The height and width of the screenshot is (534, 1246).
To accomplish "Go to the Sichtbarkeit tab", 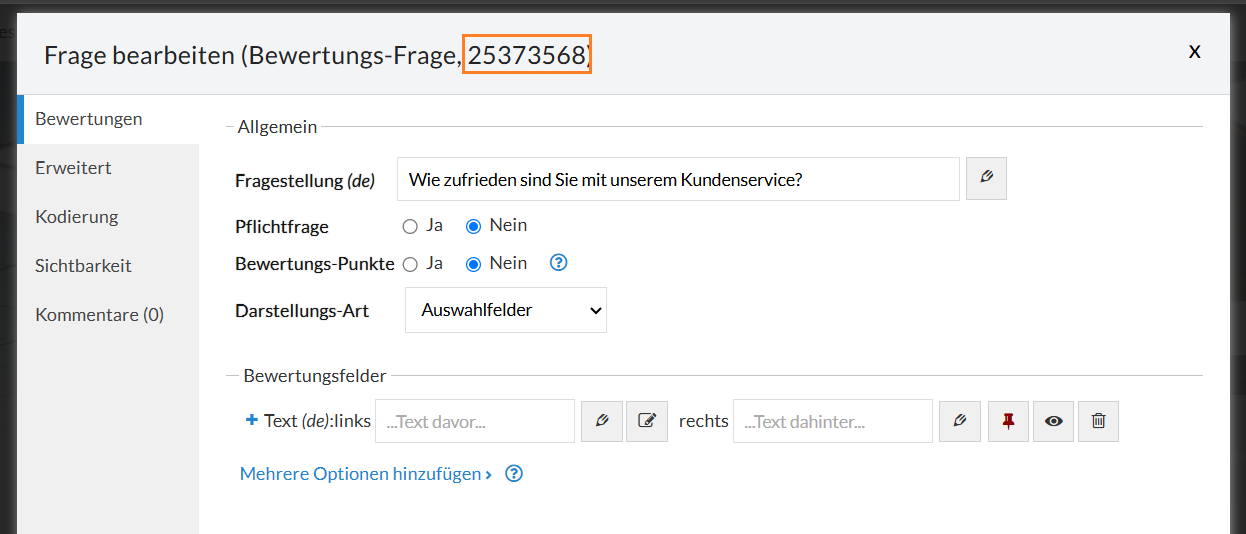I will pyautogui.click(x=83, y=266).
